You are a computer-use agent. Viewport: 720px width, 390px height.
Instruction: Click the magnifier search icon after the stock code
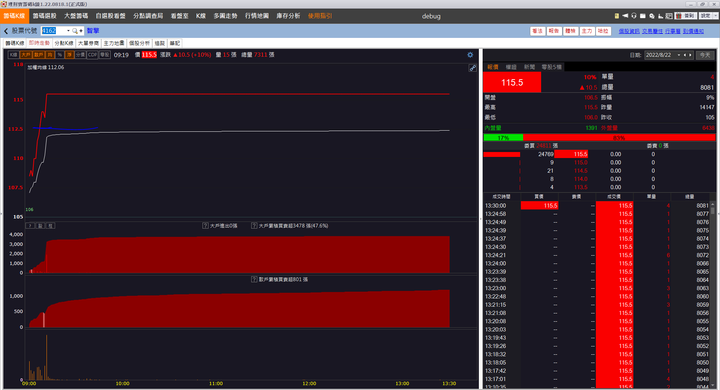click(75, 31)
